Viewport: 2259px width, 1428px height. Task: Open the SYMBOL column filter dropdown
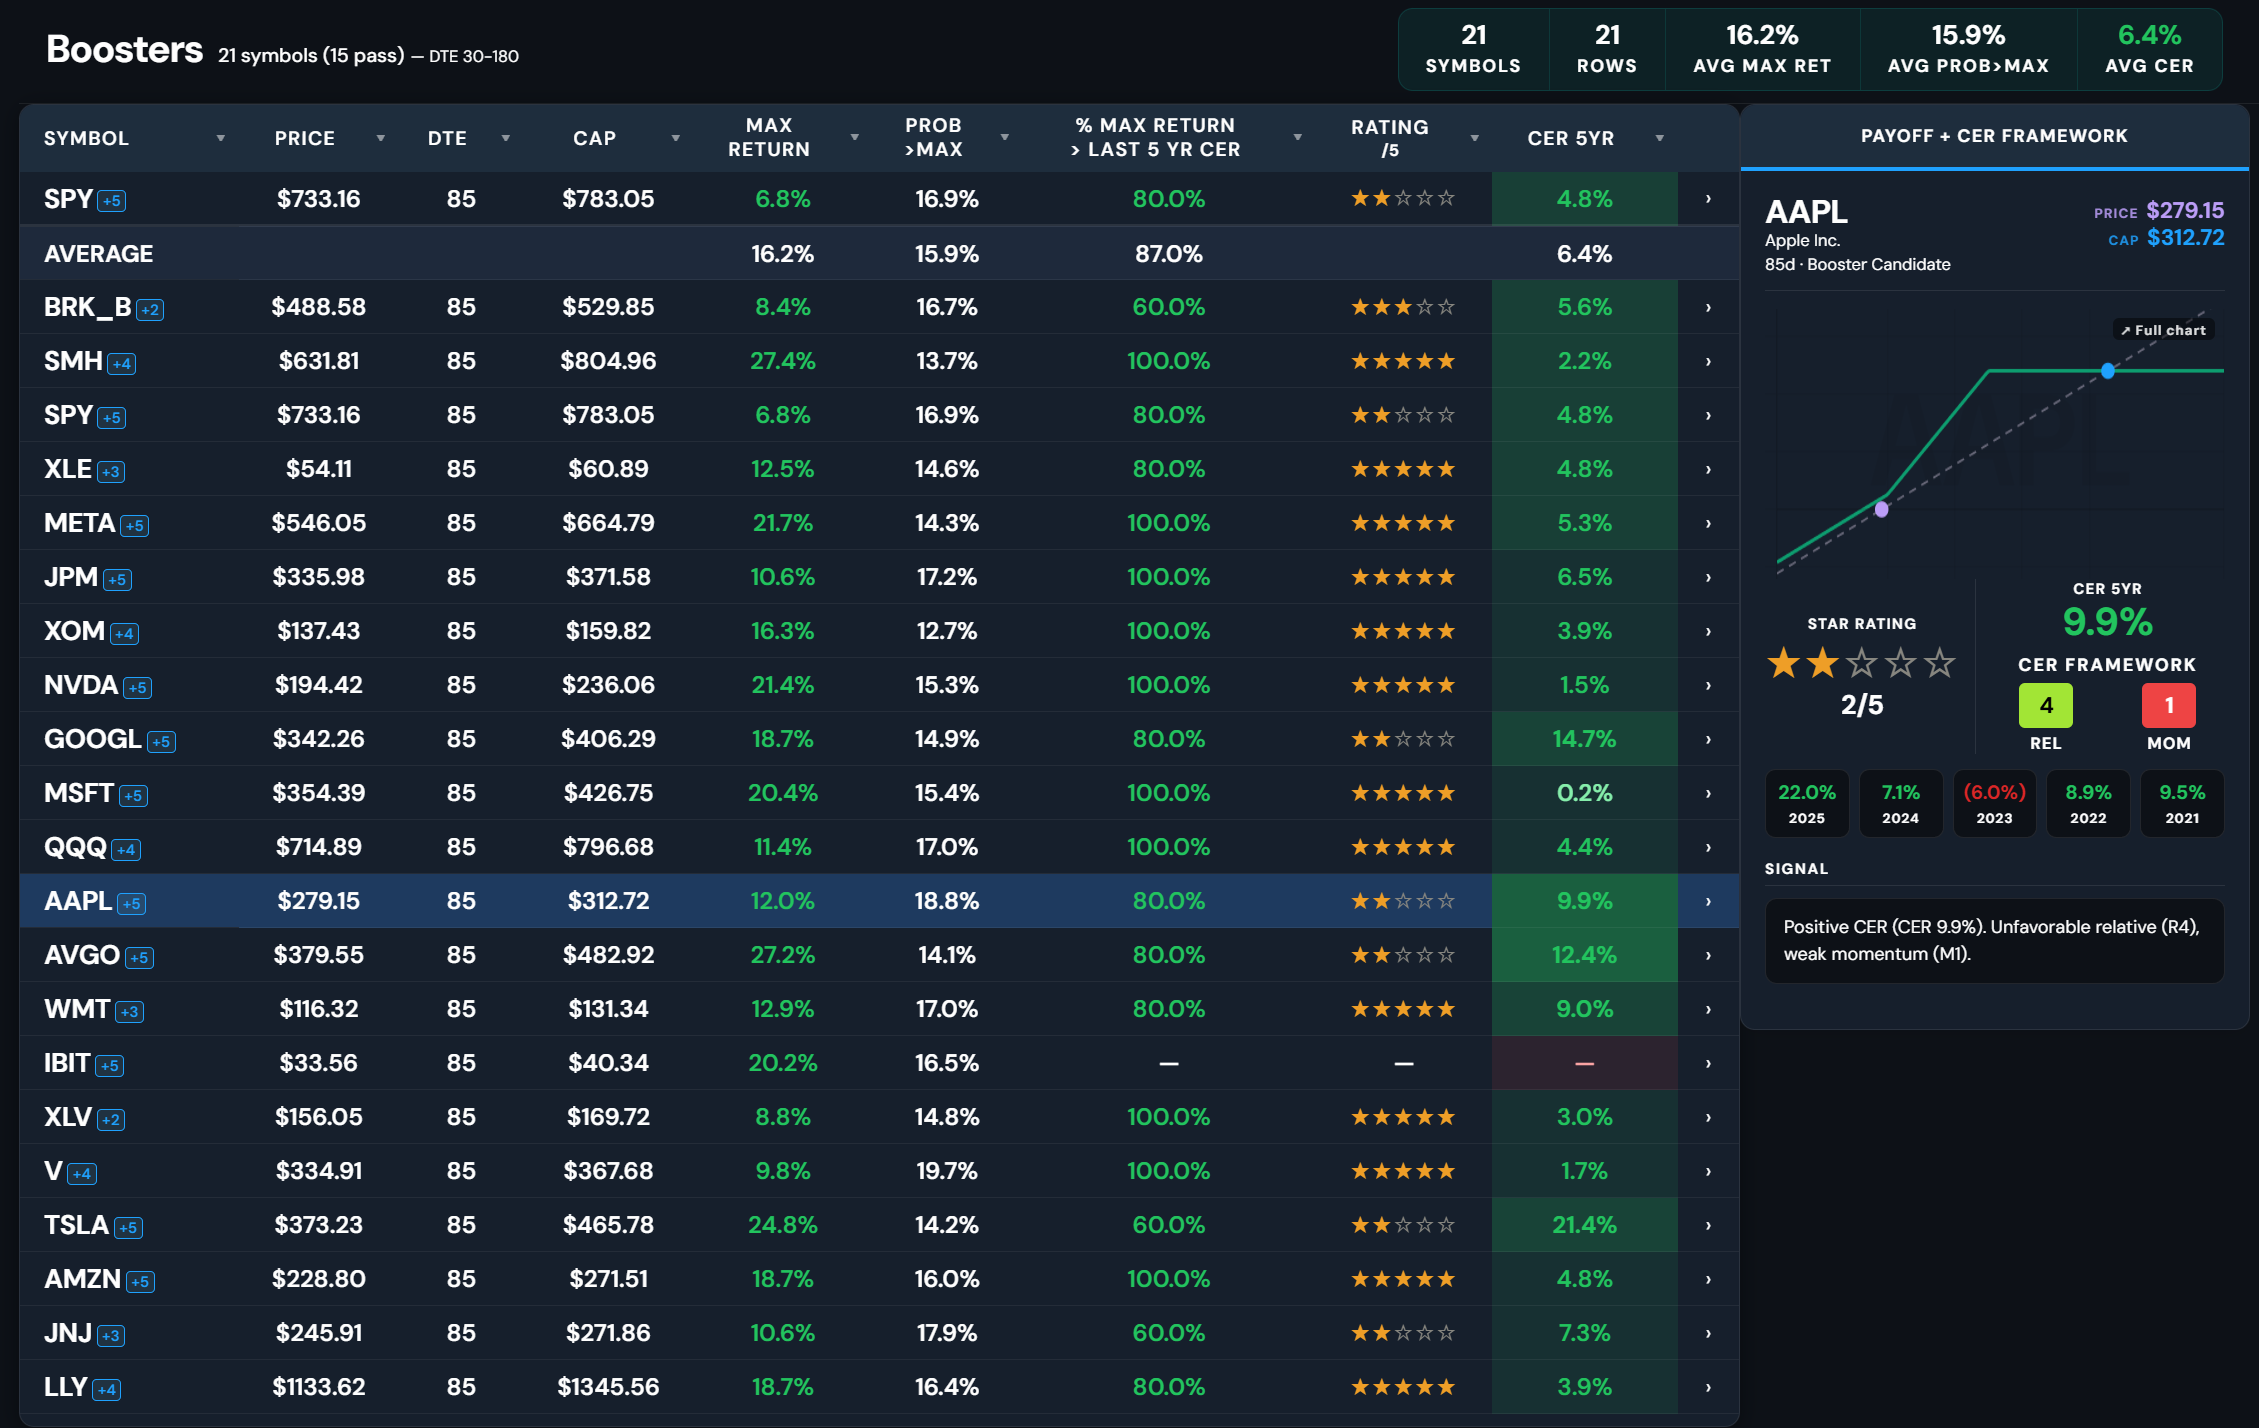coord(221,138)
